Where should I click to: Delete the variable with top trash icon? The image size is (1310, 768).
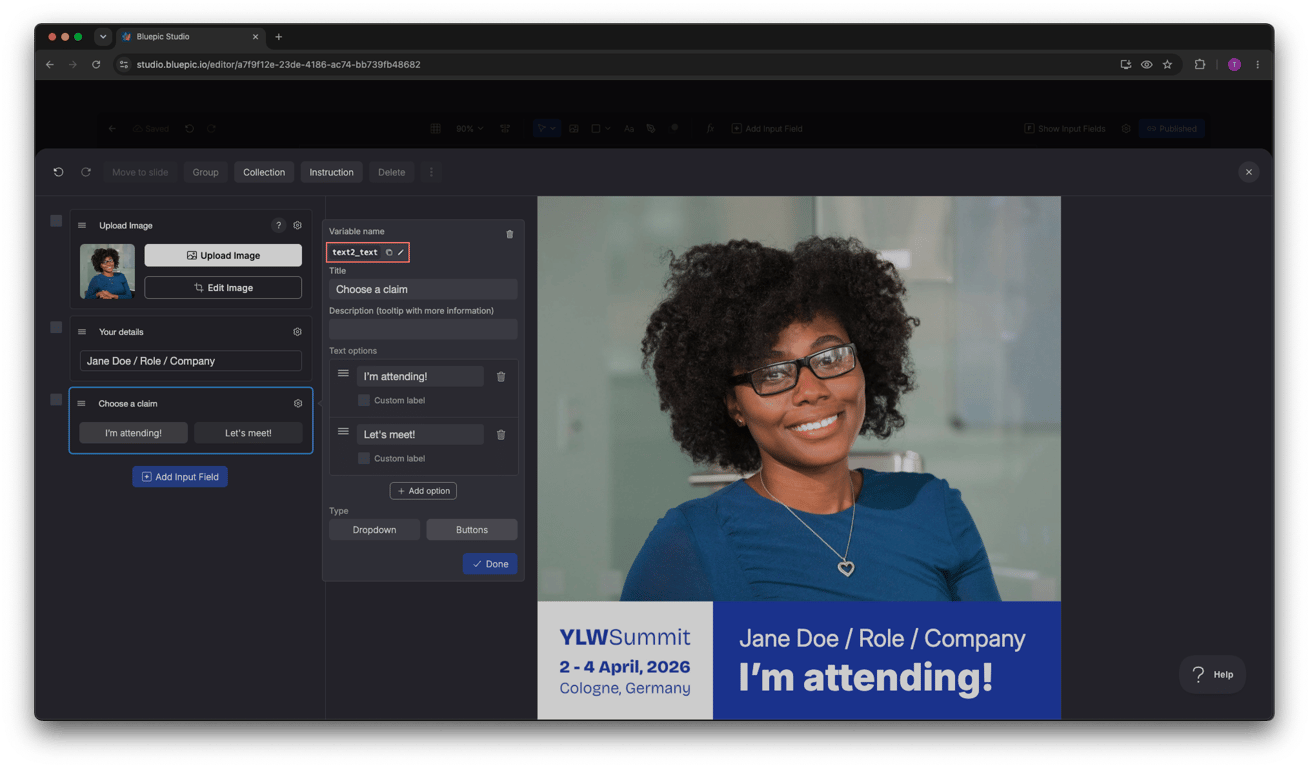[510, 234]
